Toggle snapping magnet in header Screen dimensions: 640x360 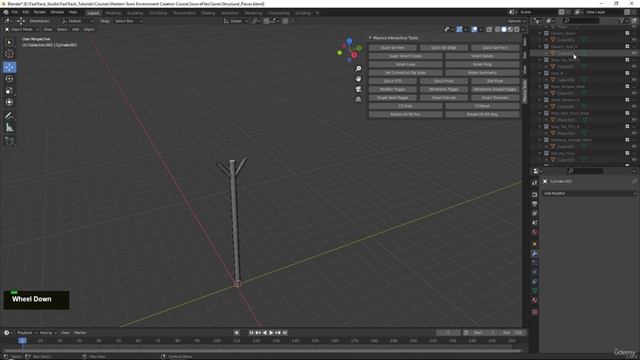coord(266,21)
